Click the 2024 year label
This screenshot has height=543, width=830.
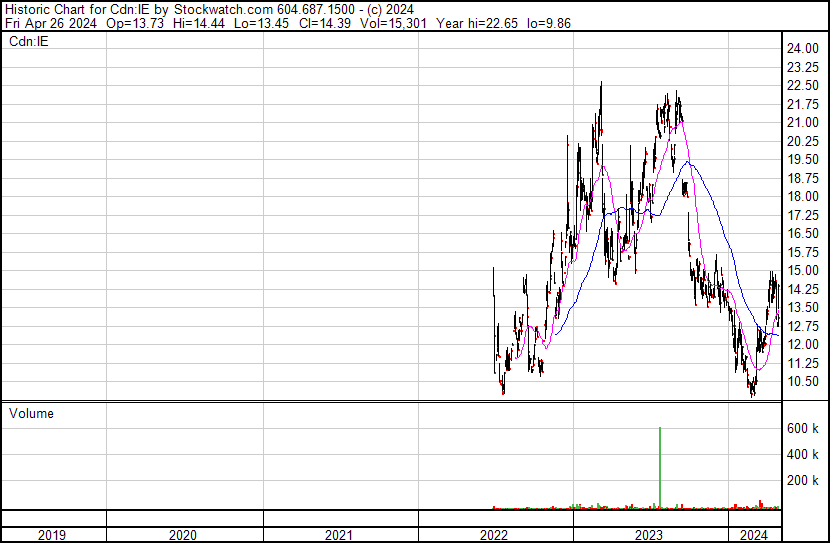(752, 535)
